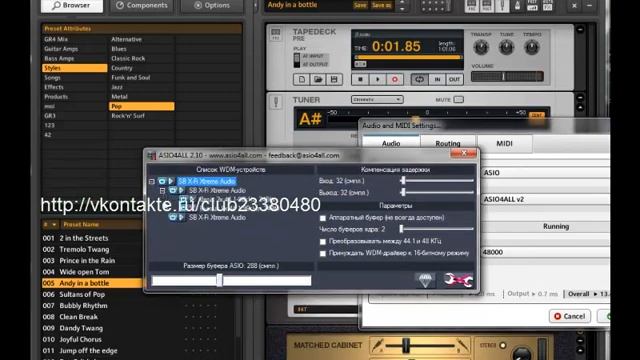Toggle loop mode in Tapedeck
This screenshot has height=360, width=640.
click(419, 79)
